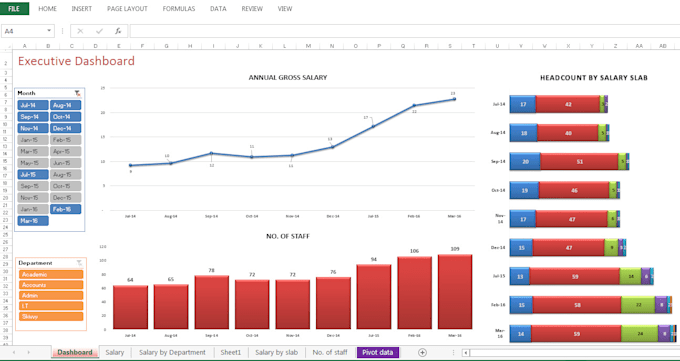The width and height of the screenshot is (680, 361).
Task: Toggle Aug-14 in Month slicer
Action: (65, 105)
